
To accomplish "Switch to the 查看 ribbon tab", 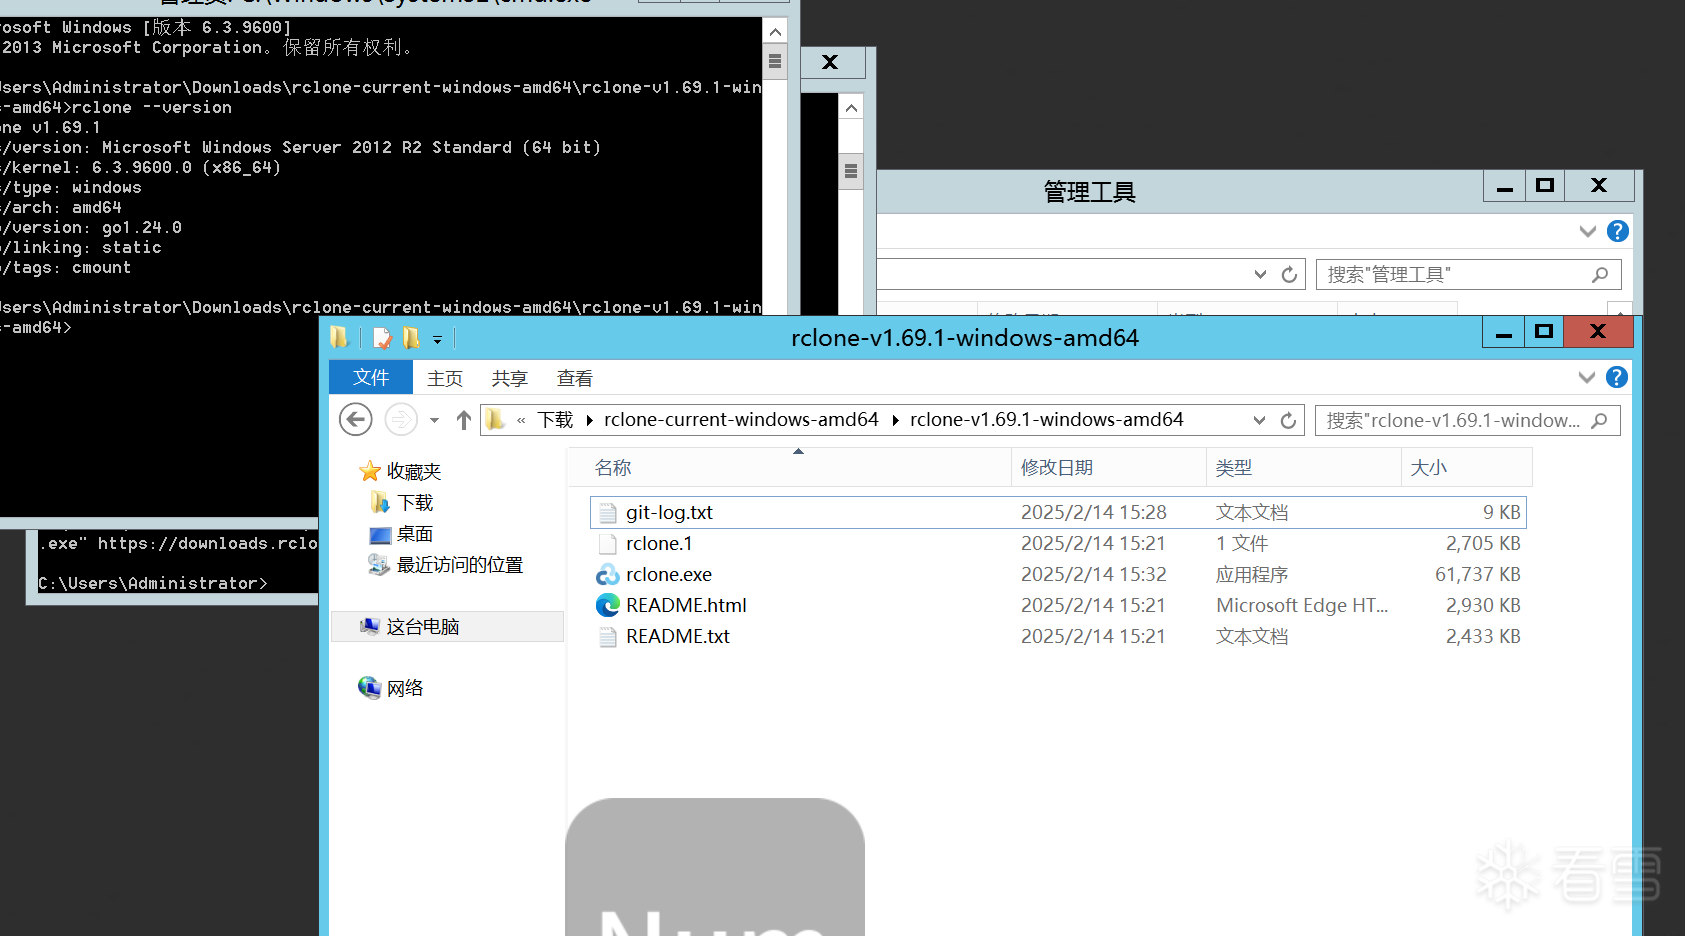I will pos(575,378).
